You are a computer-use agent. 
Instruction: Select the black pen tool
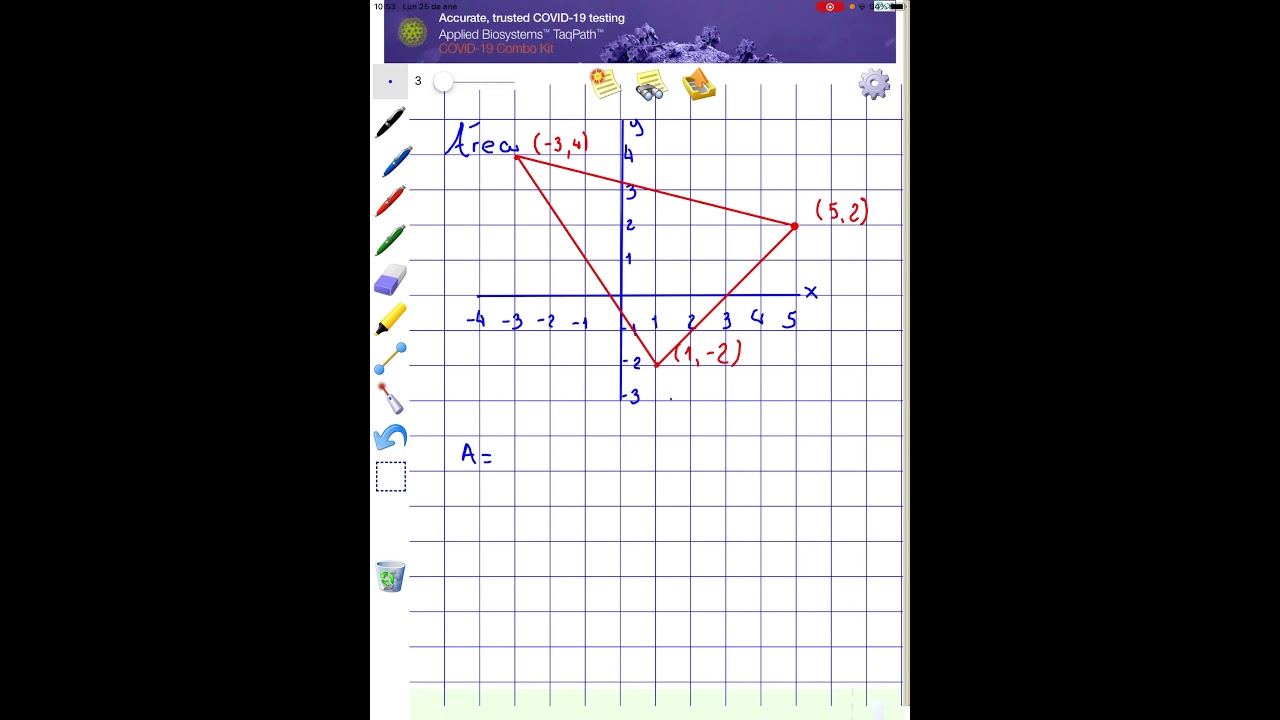tap(390, 122)
